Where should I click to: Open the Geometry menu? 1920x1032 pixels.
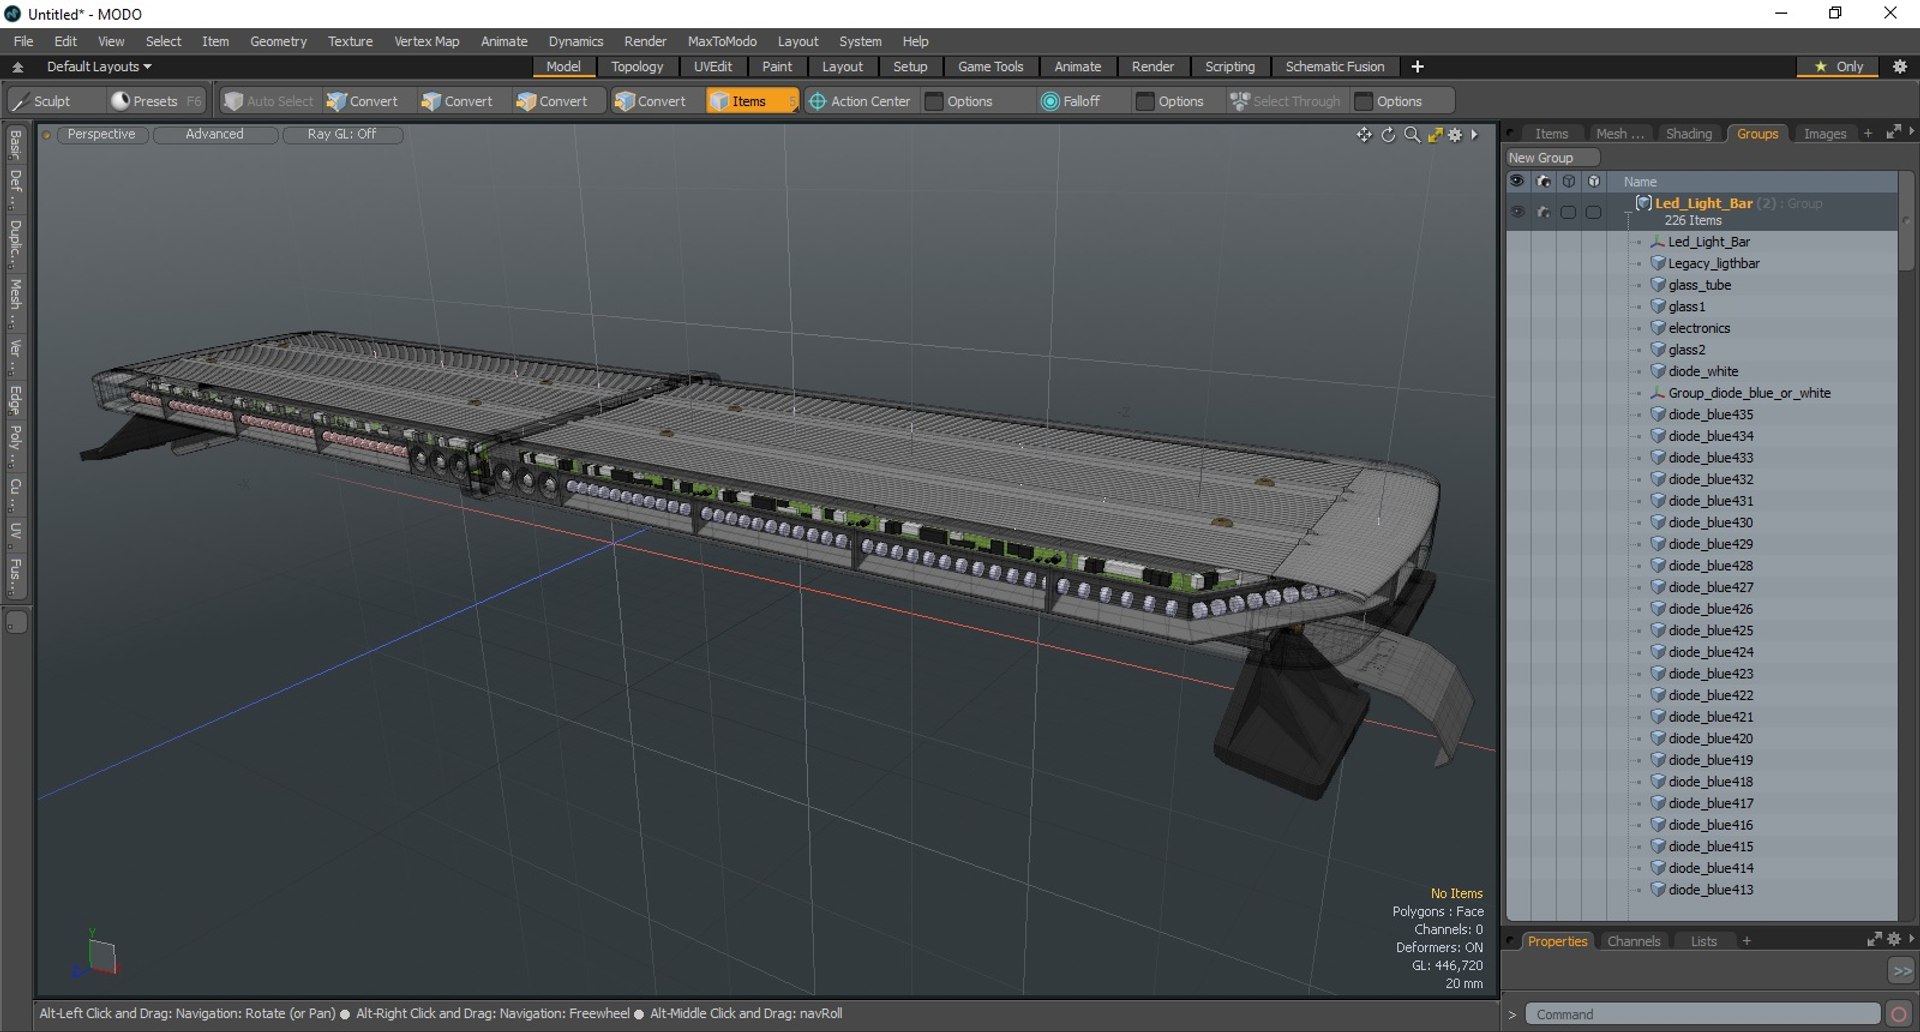coord(278,41)
